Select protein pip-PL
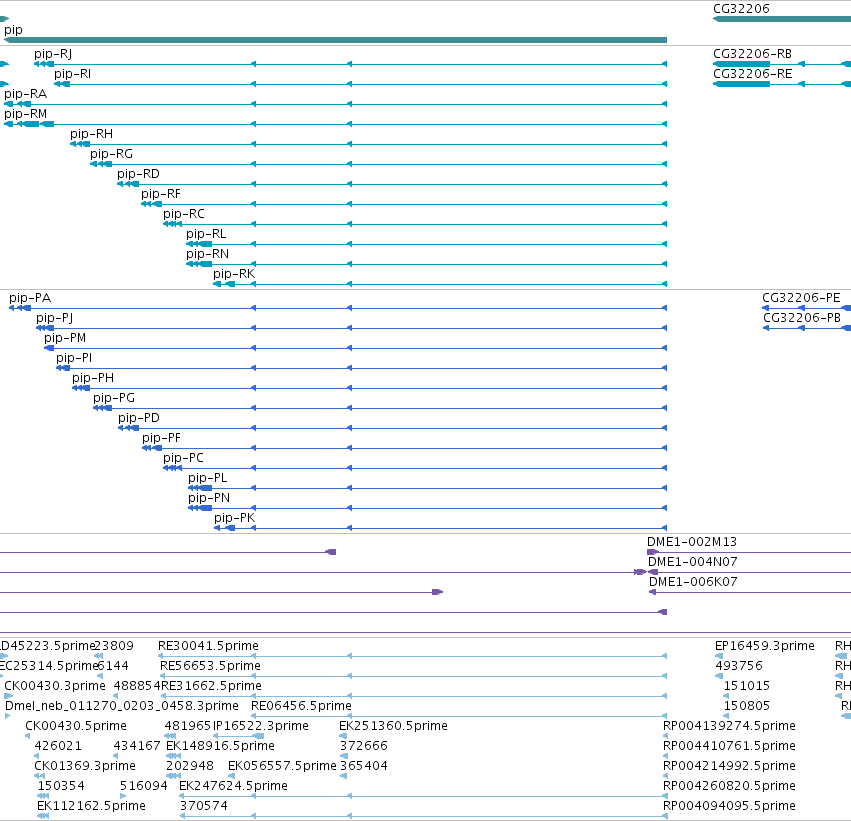 coord(207,478)
